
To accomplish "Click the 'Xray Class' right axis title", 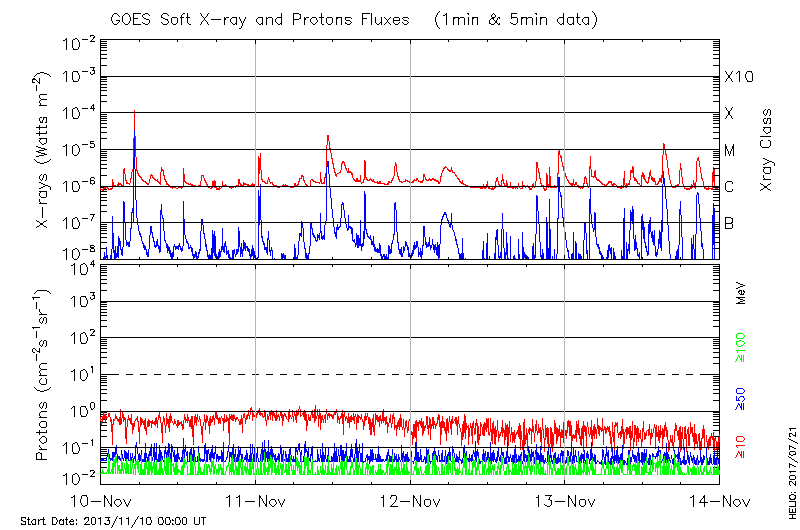I will coord(767,150).
